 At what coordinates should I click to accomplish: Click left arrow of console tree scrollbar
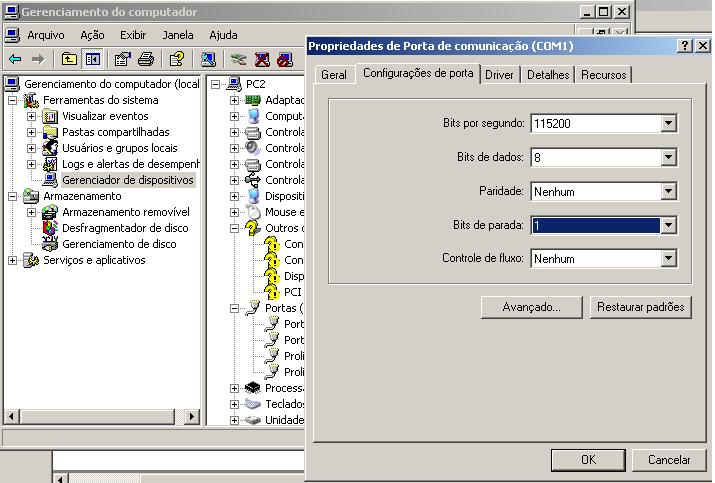11,416
